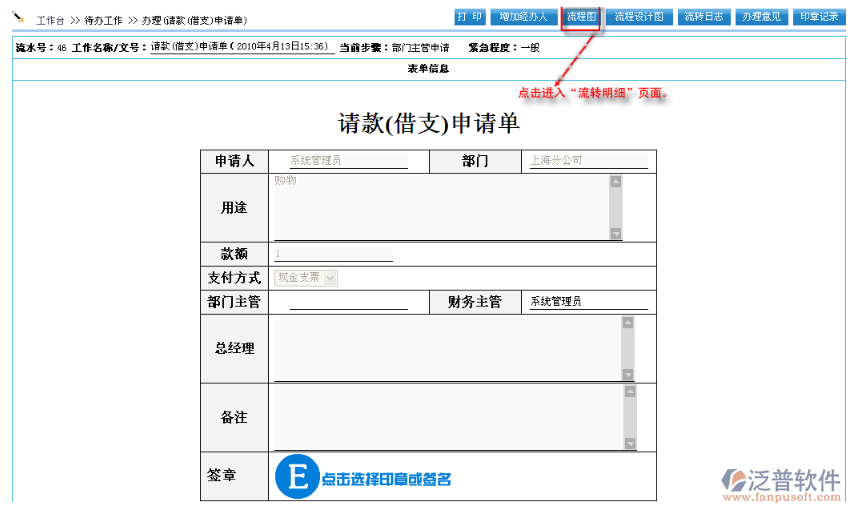The image size is (851, 513).
Task: Click the 款额 amount input field
Action: pos(333,254)
